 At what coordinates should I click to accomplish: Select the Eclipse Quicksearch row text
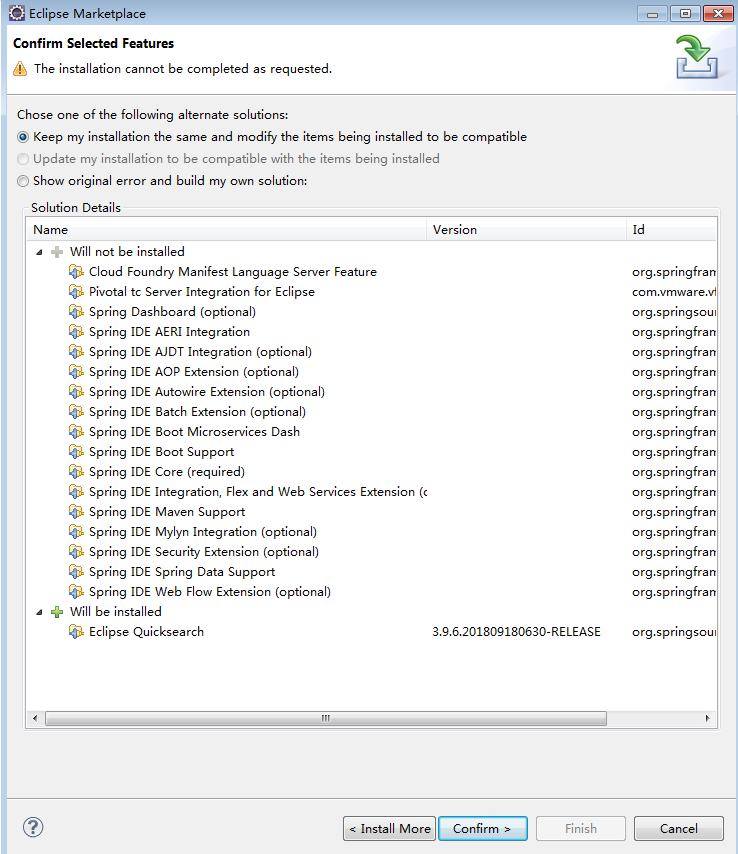pyautogui.click(x=147, y=632)
